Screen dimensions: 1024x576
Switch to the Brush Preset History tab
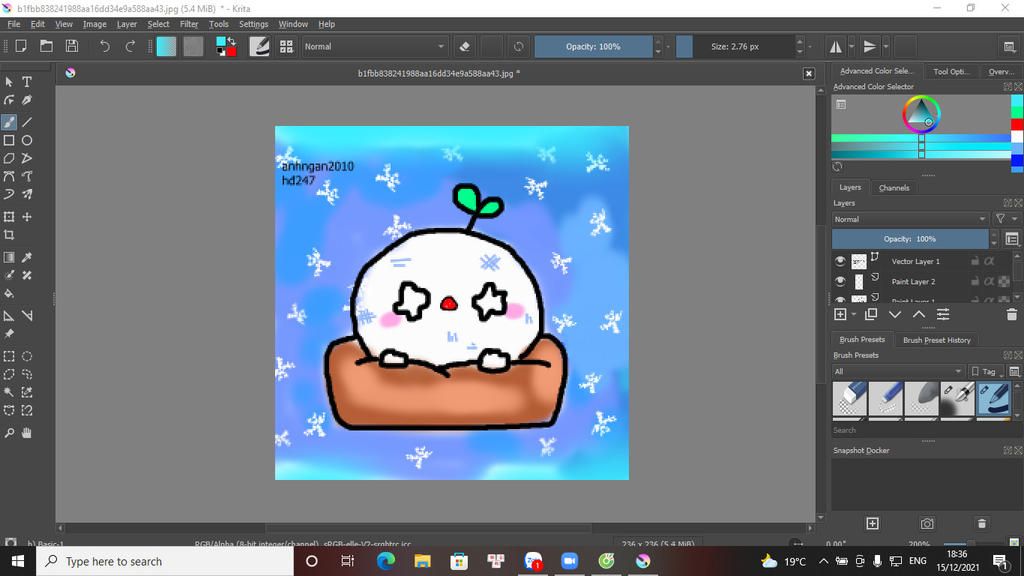coord(936,340)
